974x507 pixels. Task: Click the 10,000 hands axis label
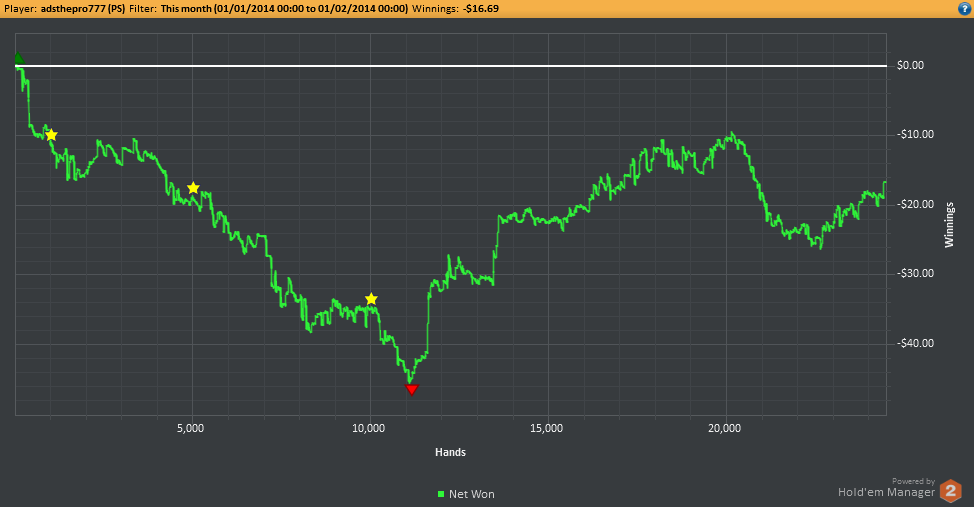point(368,428)
